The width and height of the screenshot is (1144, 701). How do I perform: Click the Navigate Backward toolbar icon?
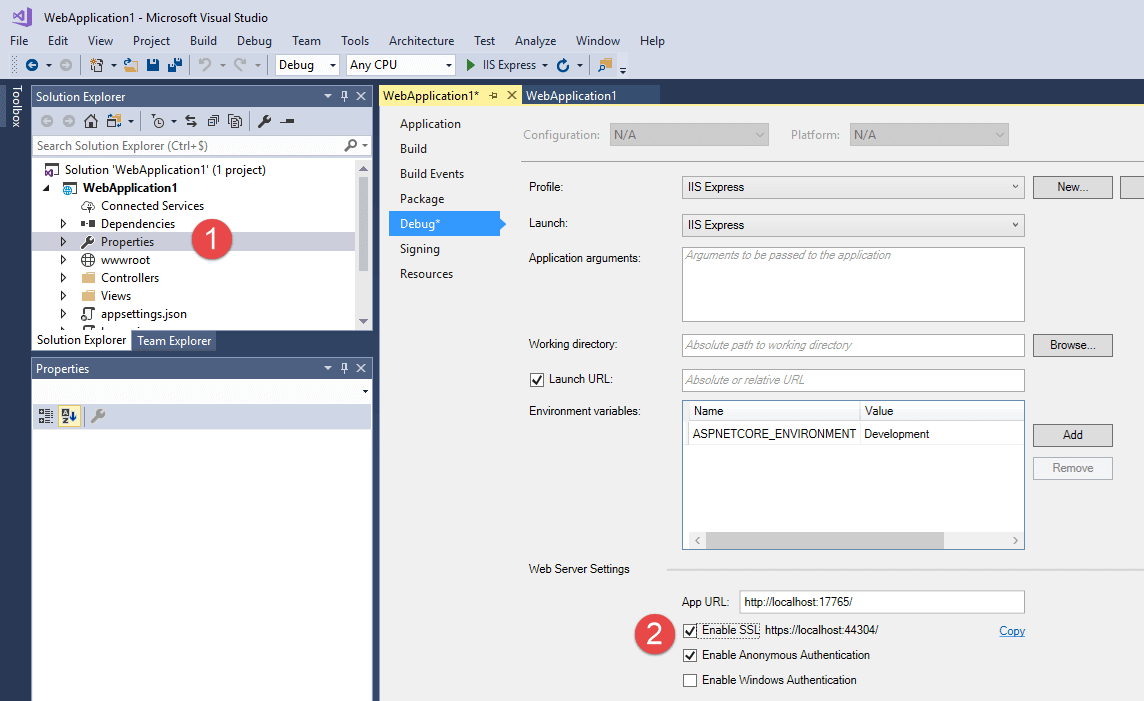(32, 65)
